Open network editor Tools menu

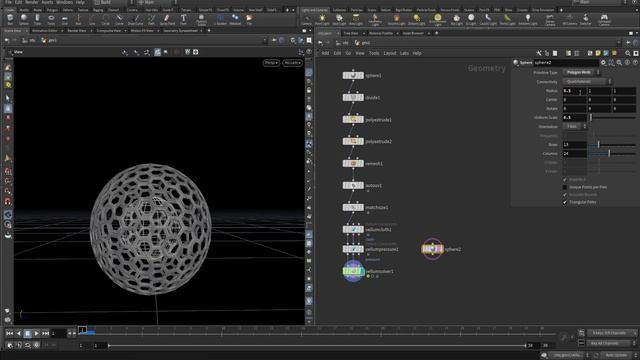pyautogui.click(x=374, y=53)
